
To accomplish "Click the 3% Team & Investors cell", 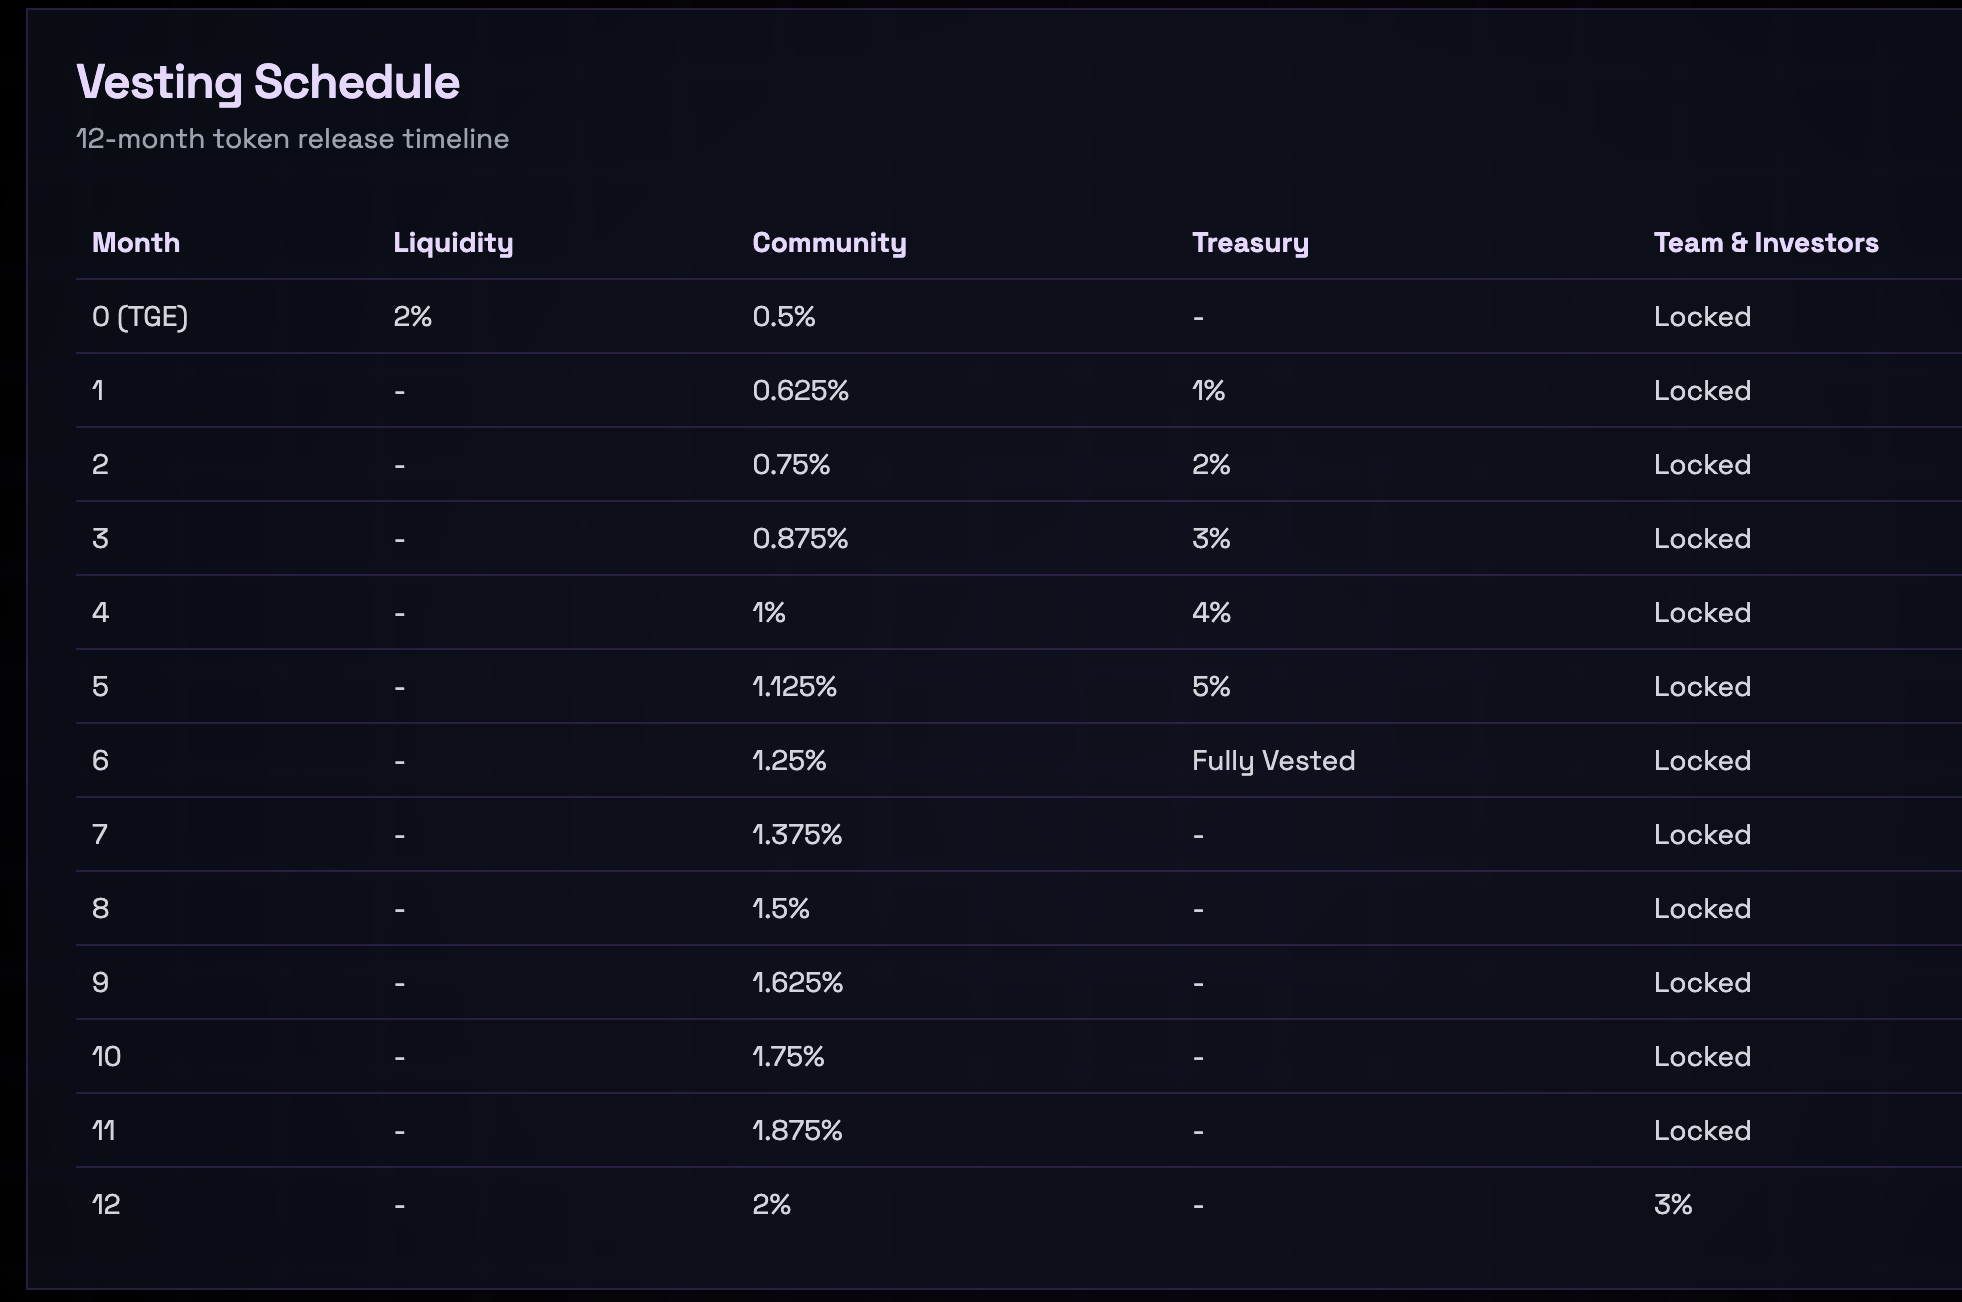I will pyautogui.click(x=1672, y=1205).
